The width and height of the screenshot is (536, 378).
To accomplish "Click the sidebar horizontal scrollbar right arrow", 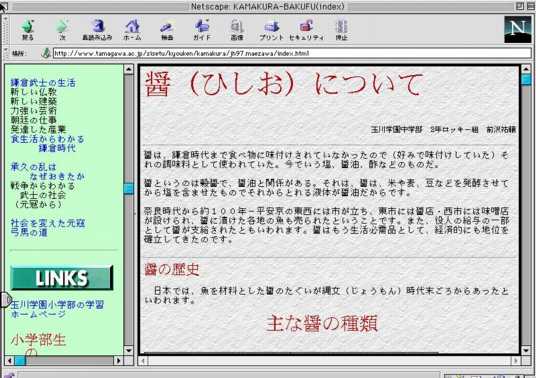I will point(118,361).
